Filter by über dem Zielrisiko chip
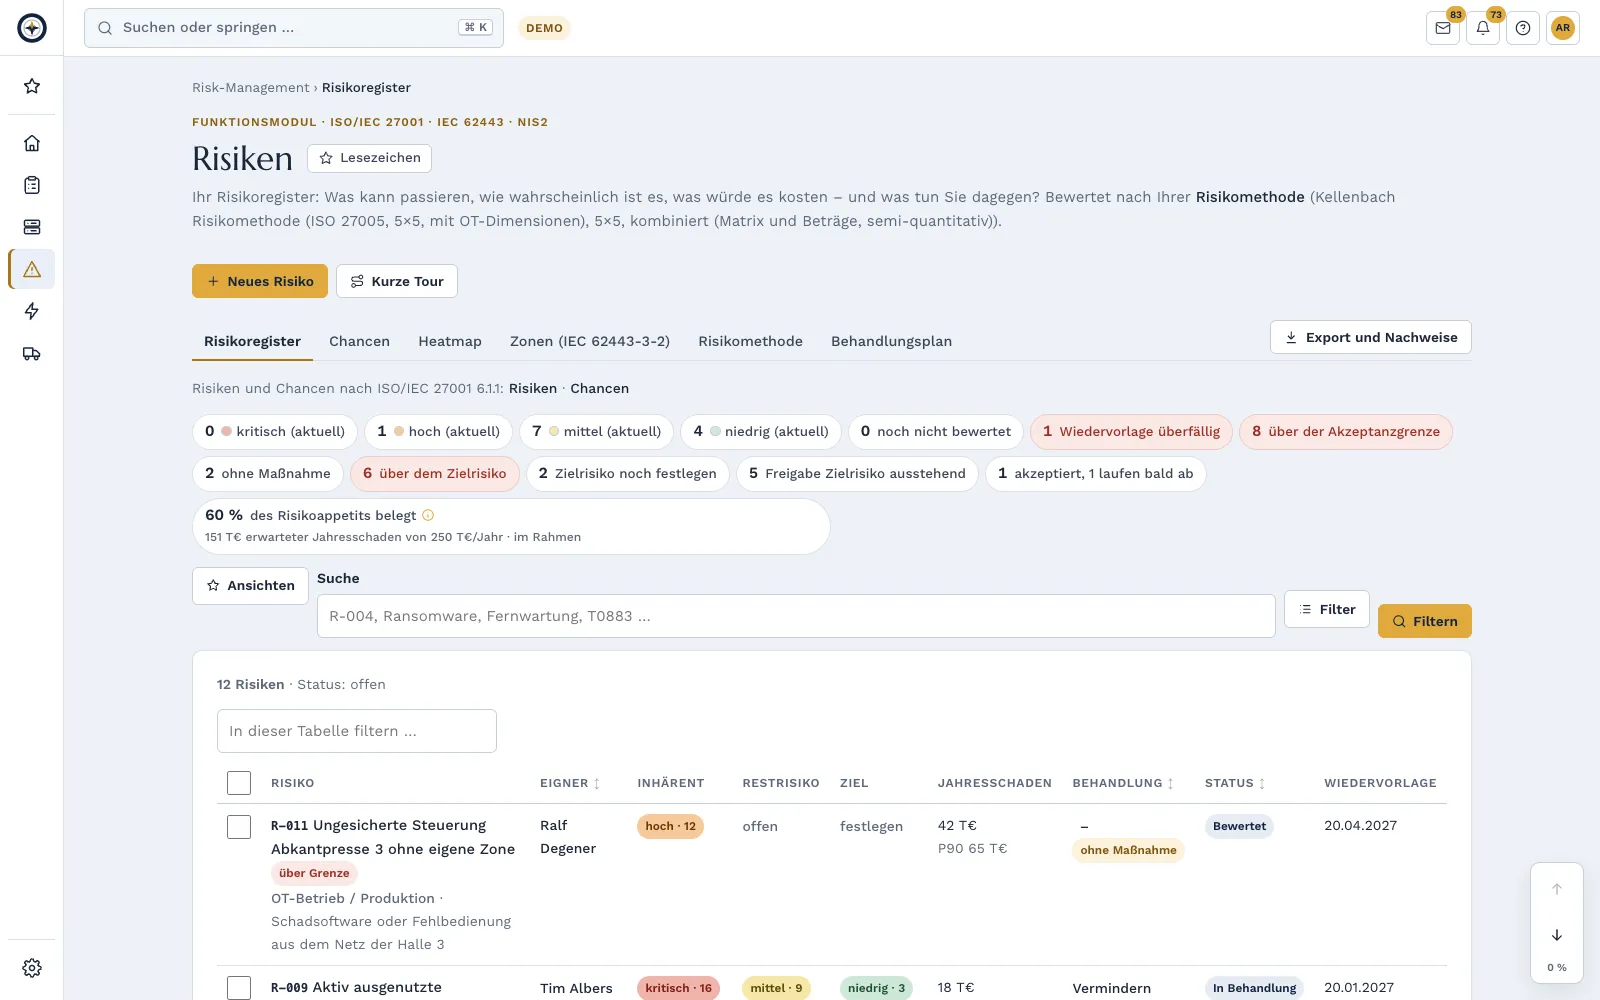 [x=434, y=474]
